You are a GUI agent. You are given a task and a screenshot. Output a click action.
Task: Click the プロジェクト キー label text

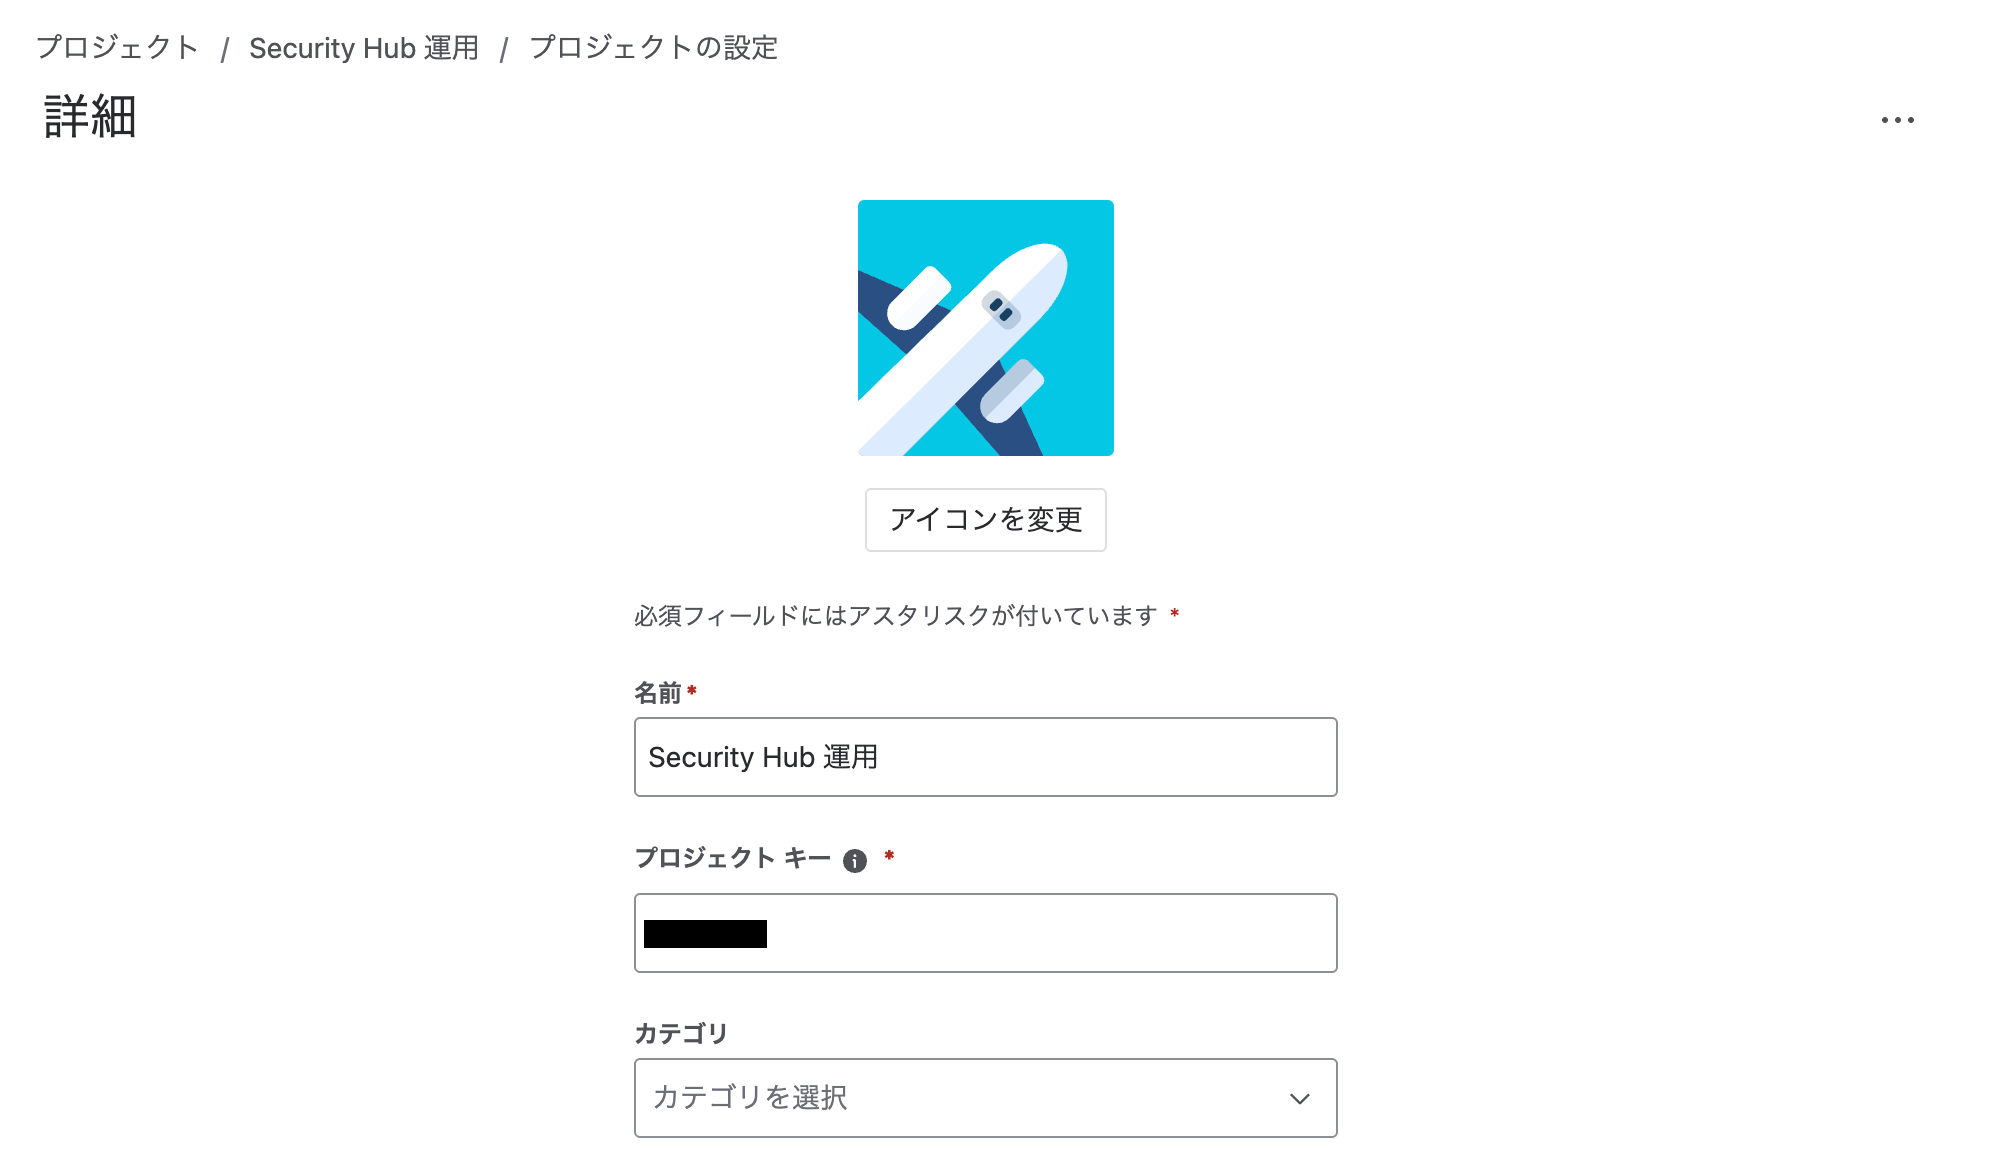click(733, 858)
